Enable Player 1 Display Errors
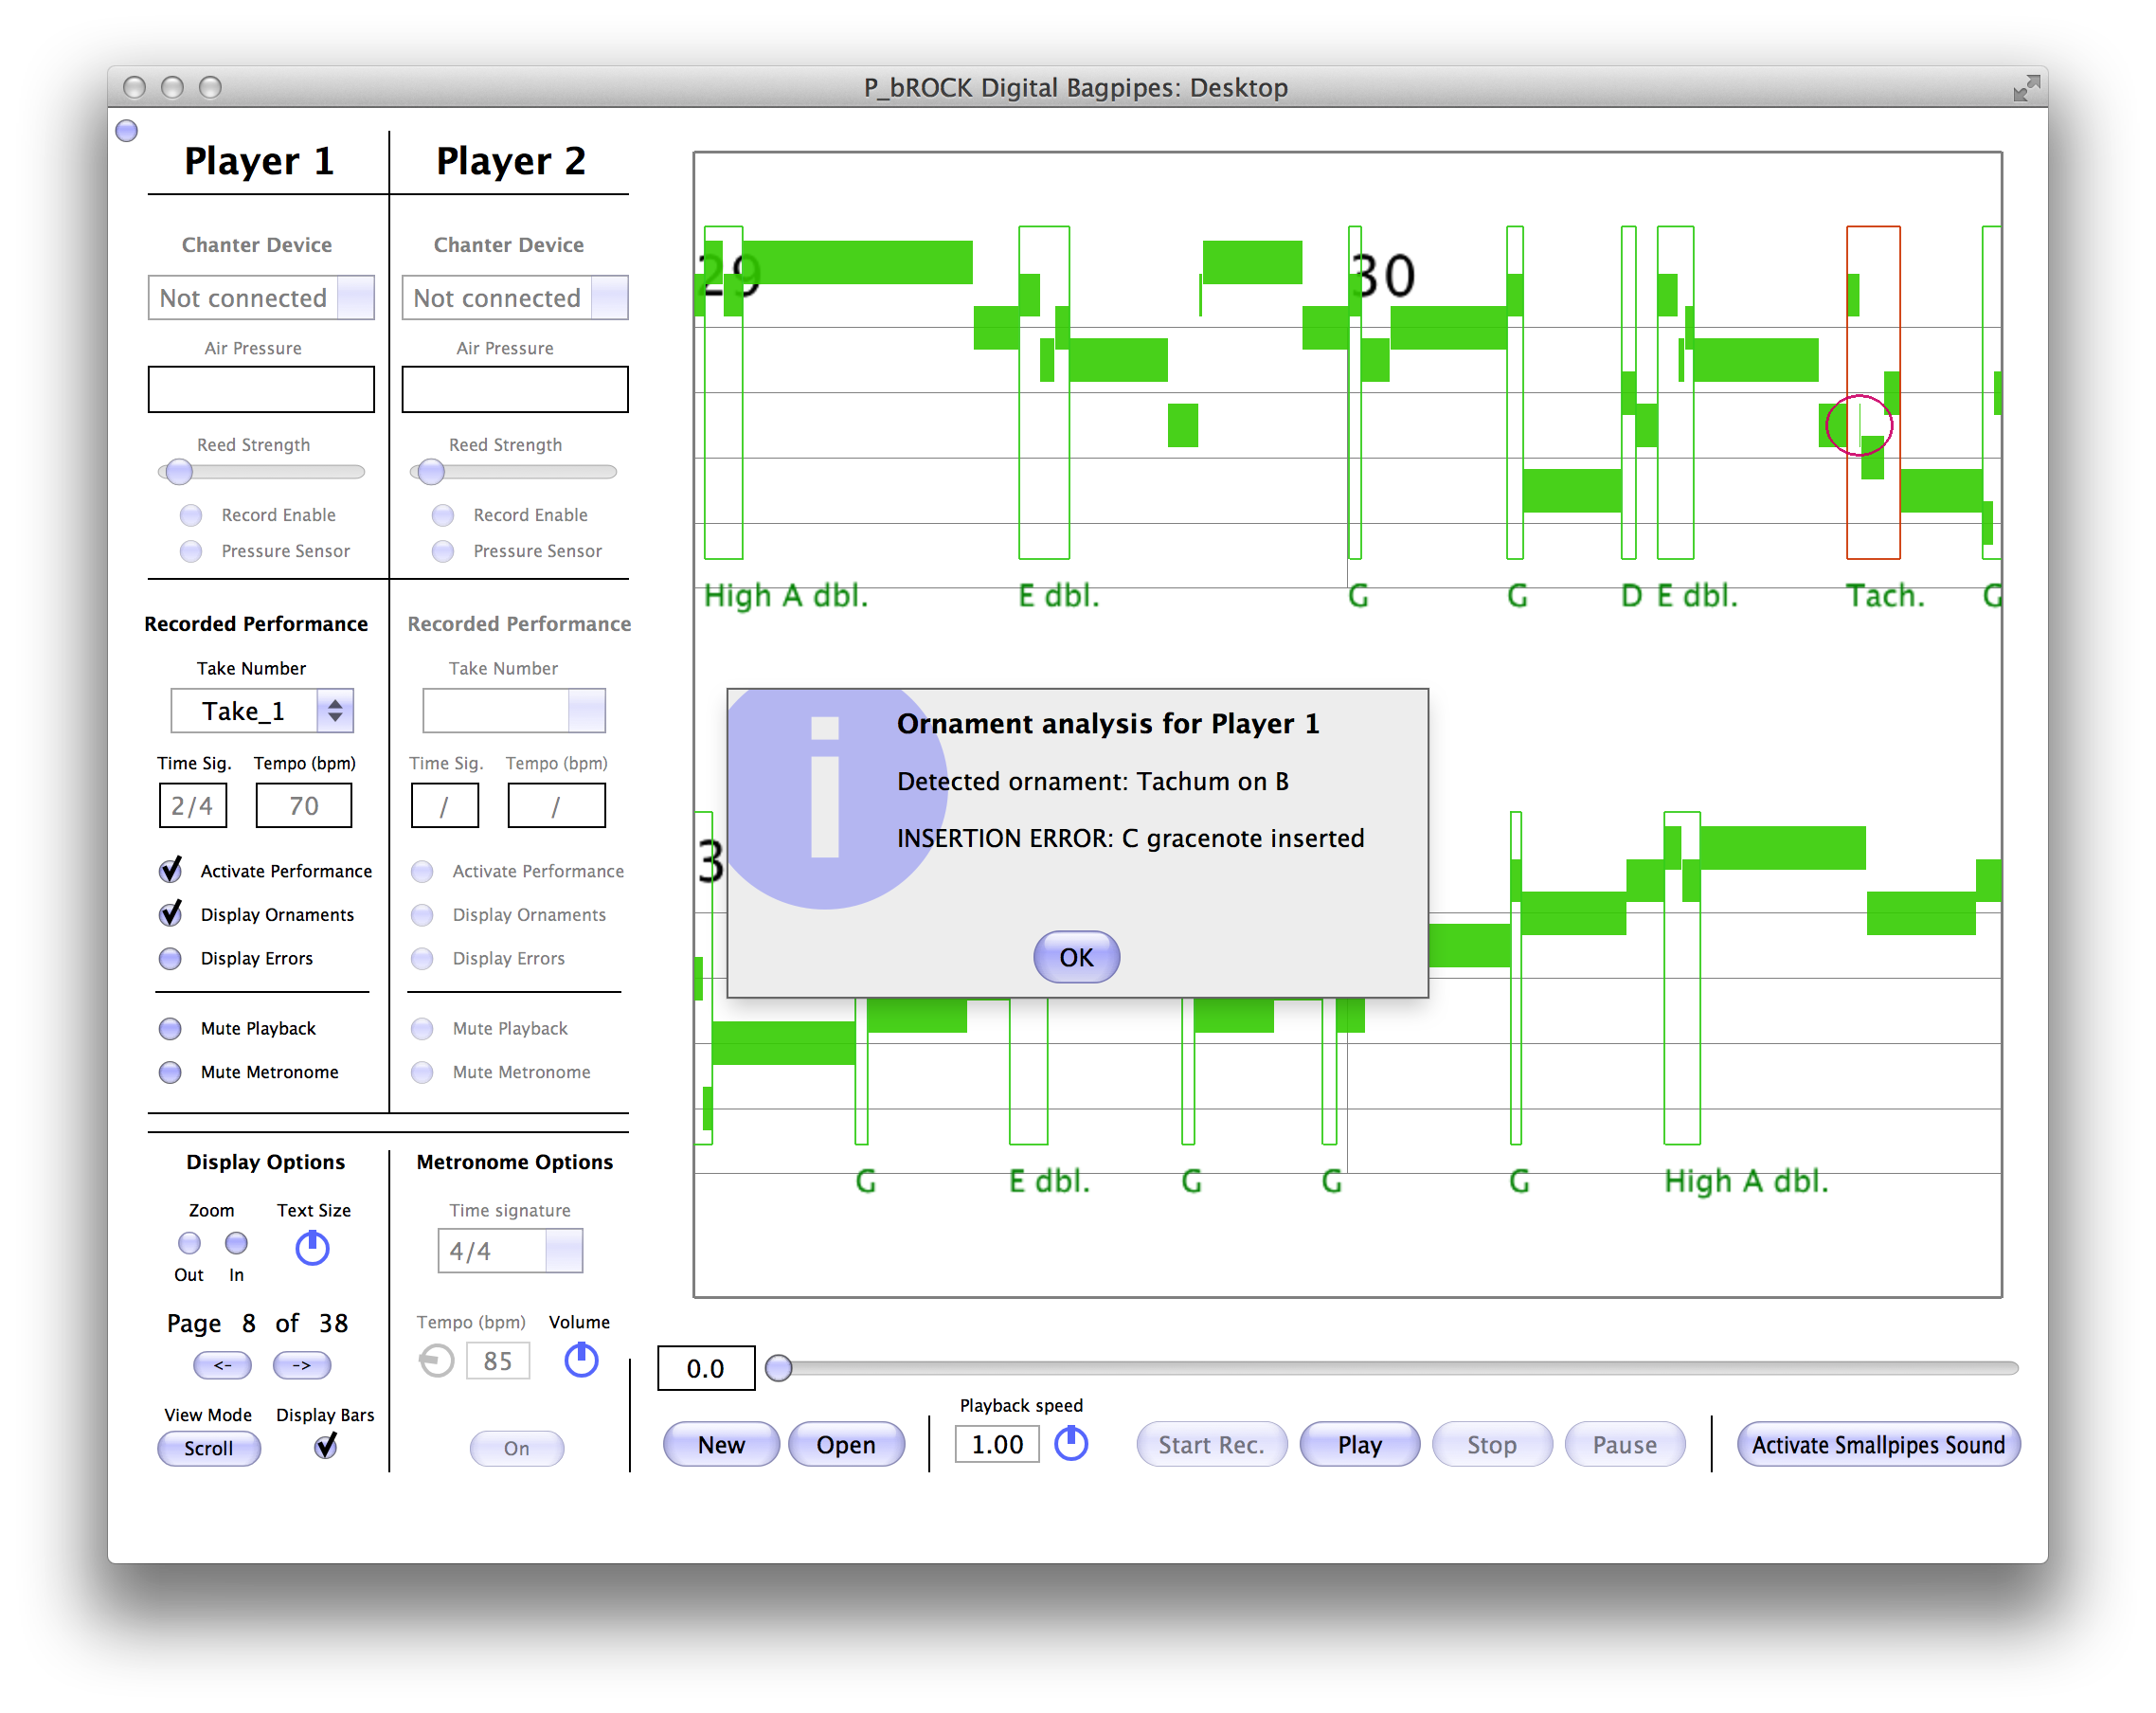This screenshot has height=1713, width=2156. pos(171,959)
